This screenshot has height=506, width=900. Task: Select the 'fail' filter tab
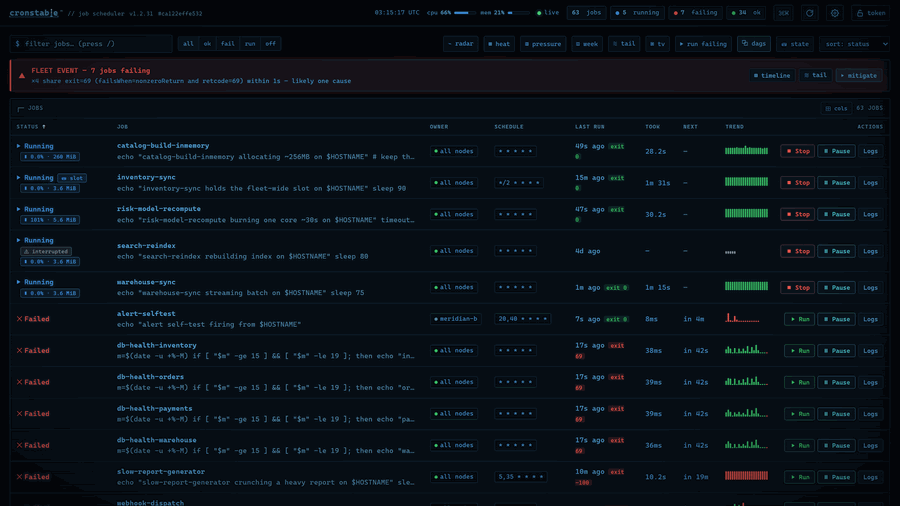228,44
